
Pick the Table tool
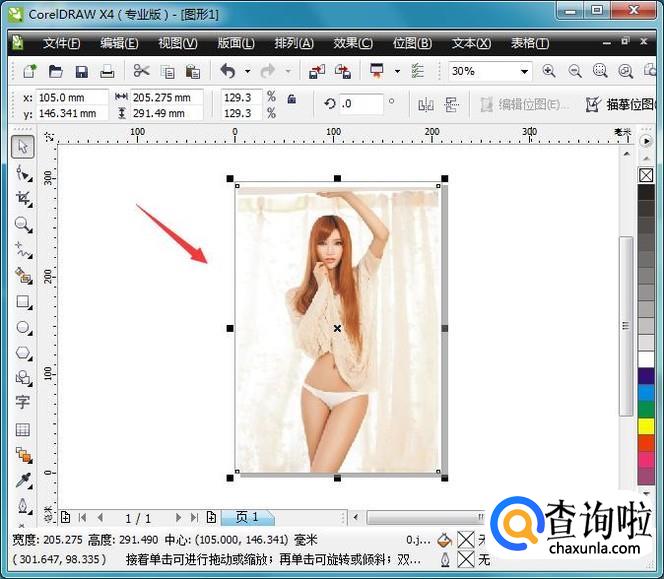[23, 429]
